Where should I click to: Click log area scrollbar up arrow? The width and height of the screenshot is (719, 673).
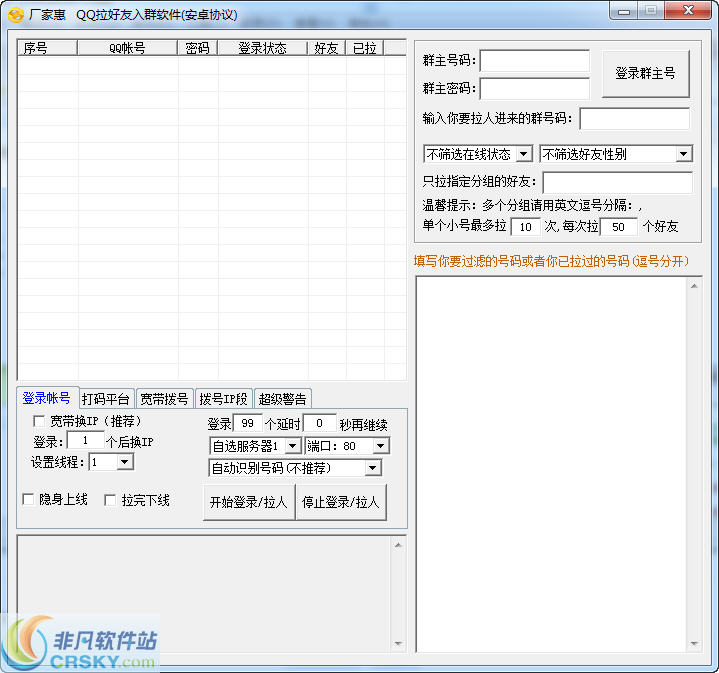(x=398, y=545)
